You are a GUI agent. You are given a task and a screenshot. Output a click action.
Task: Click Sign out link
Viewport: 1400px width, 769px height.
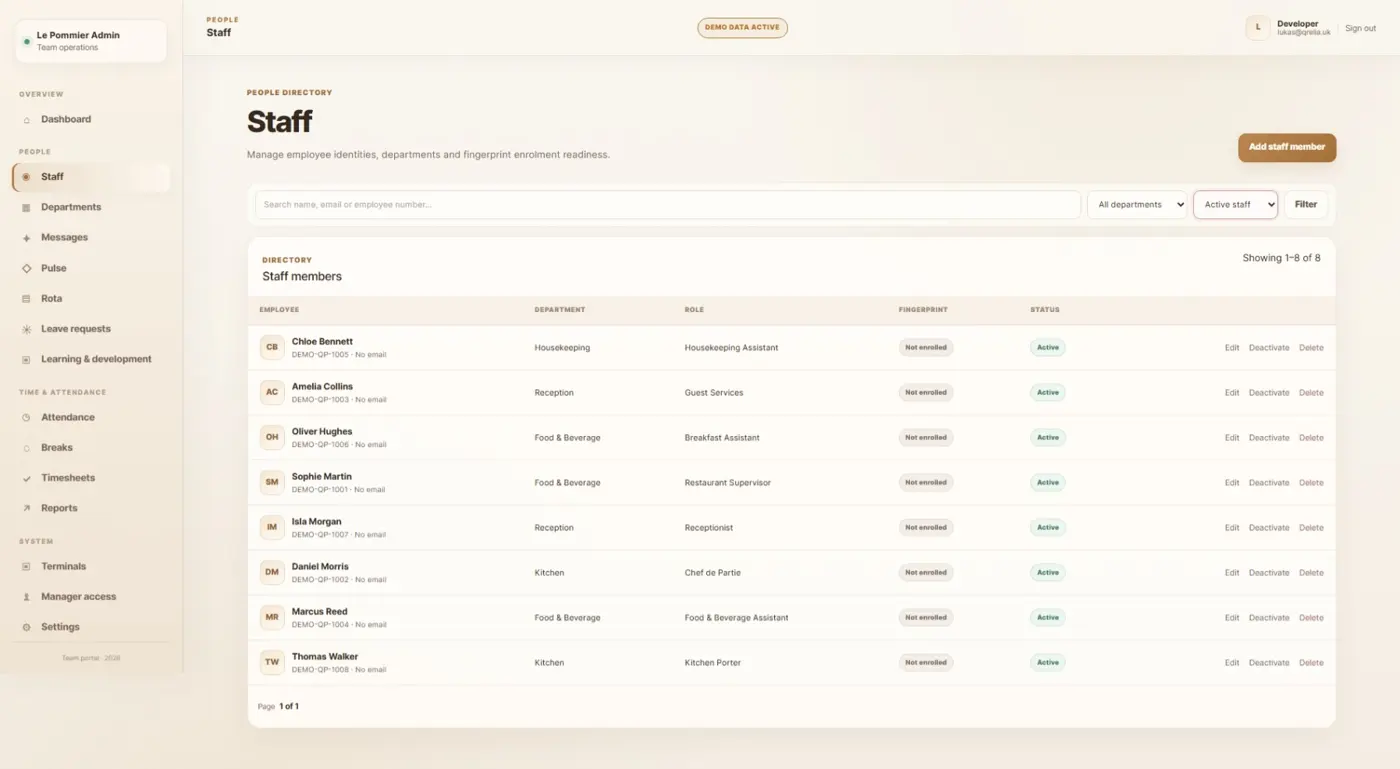tap(1360, 29)
